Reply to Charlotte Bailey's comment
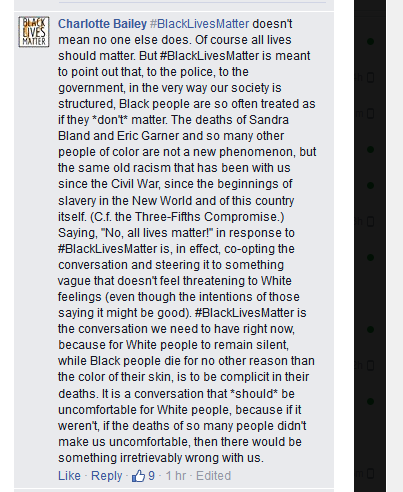This screenshot has height=492, width=403. pos(107,476)
